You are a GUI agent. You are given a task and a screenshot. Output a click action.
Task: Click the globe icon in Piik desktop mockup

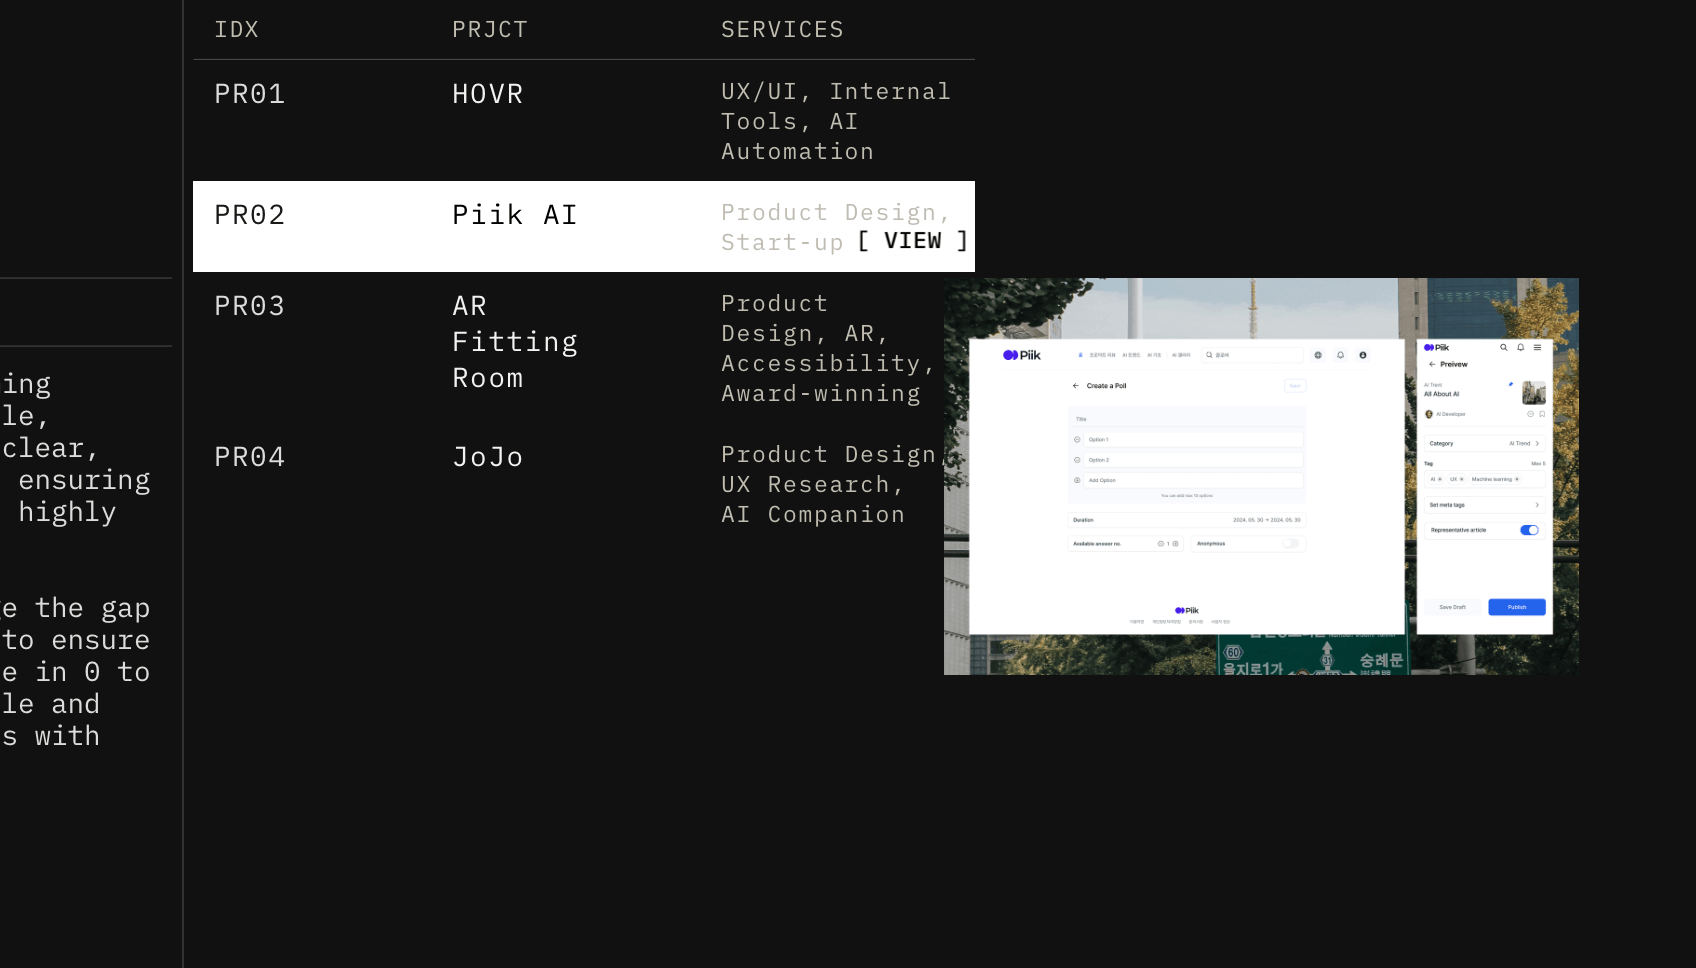[1318, 355]
